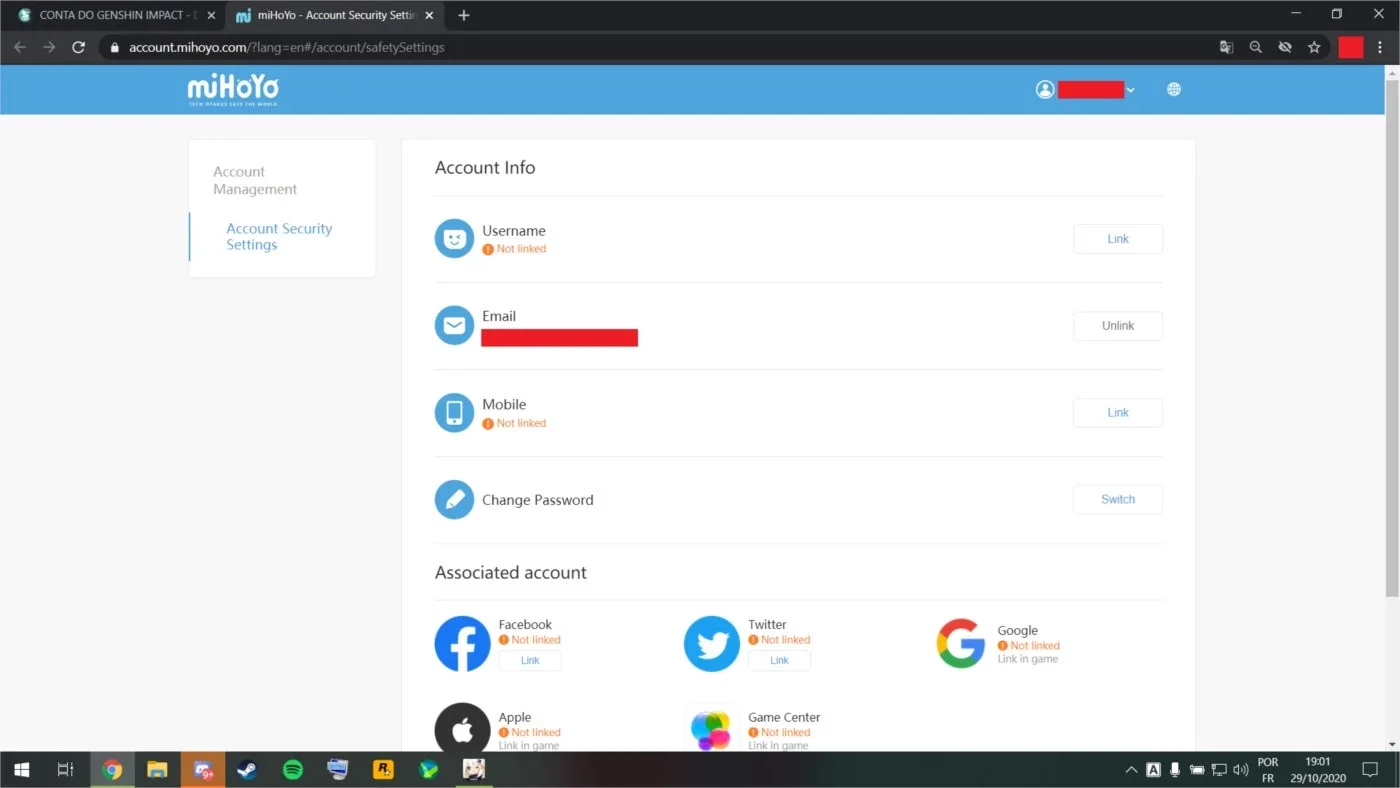This screenshot has width=1400, height=788.
Task: Go back to the previous page
Action: pos(20,47)
